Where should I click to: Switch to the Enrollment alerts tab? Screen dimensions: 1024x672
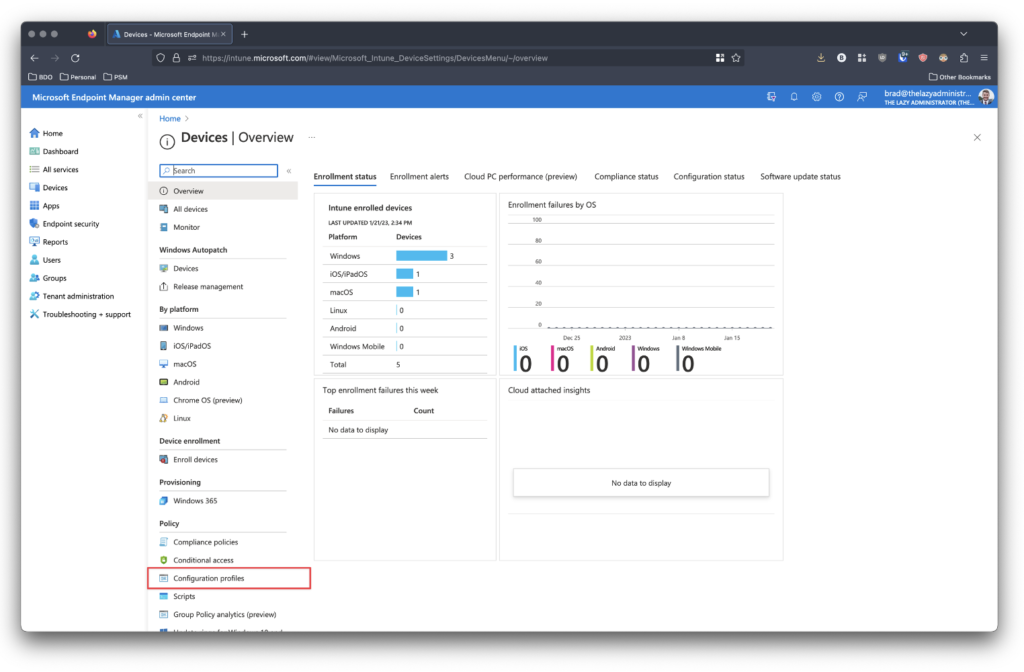[419, 177]
